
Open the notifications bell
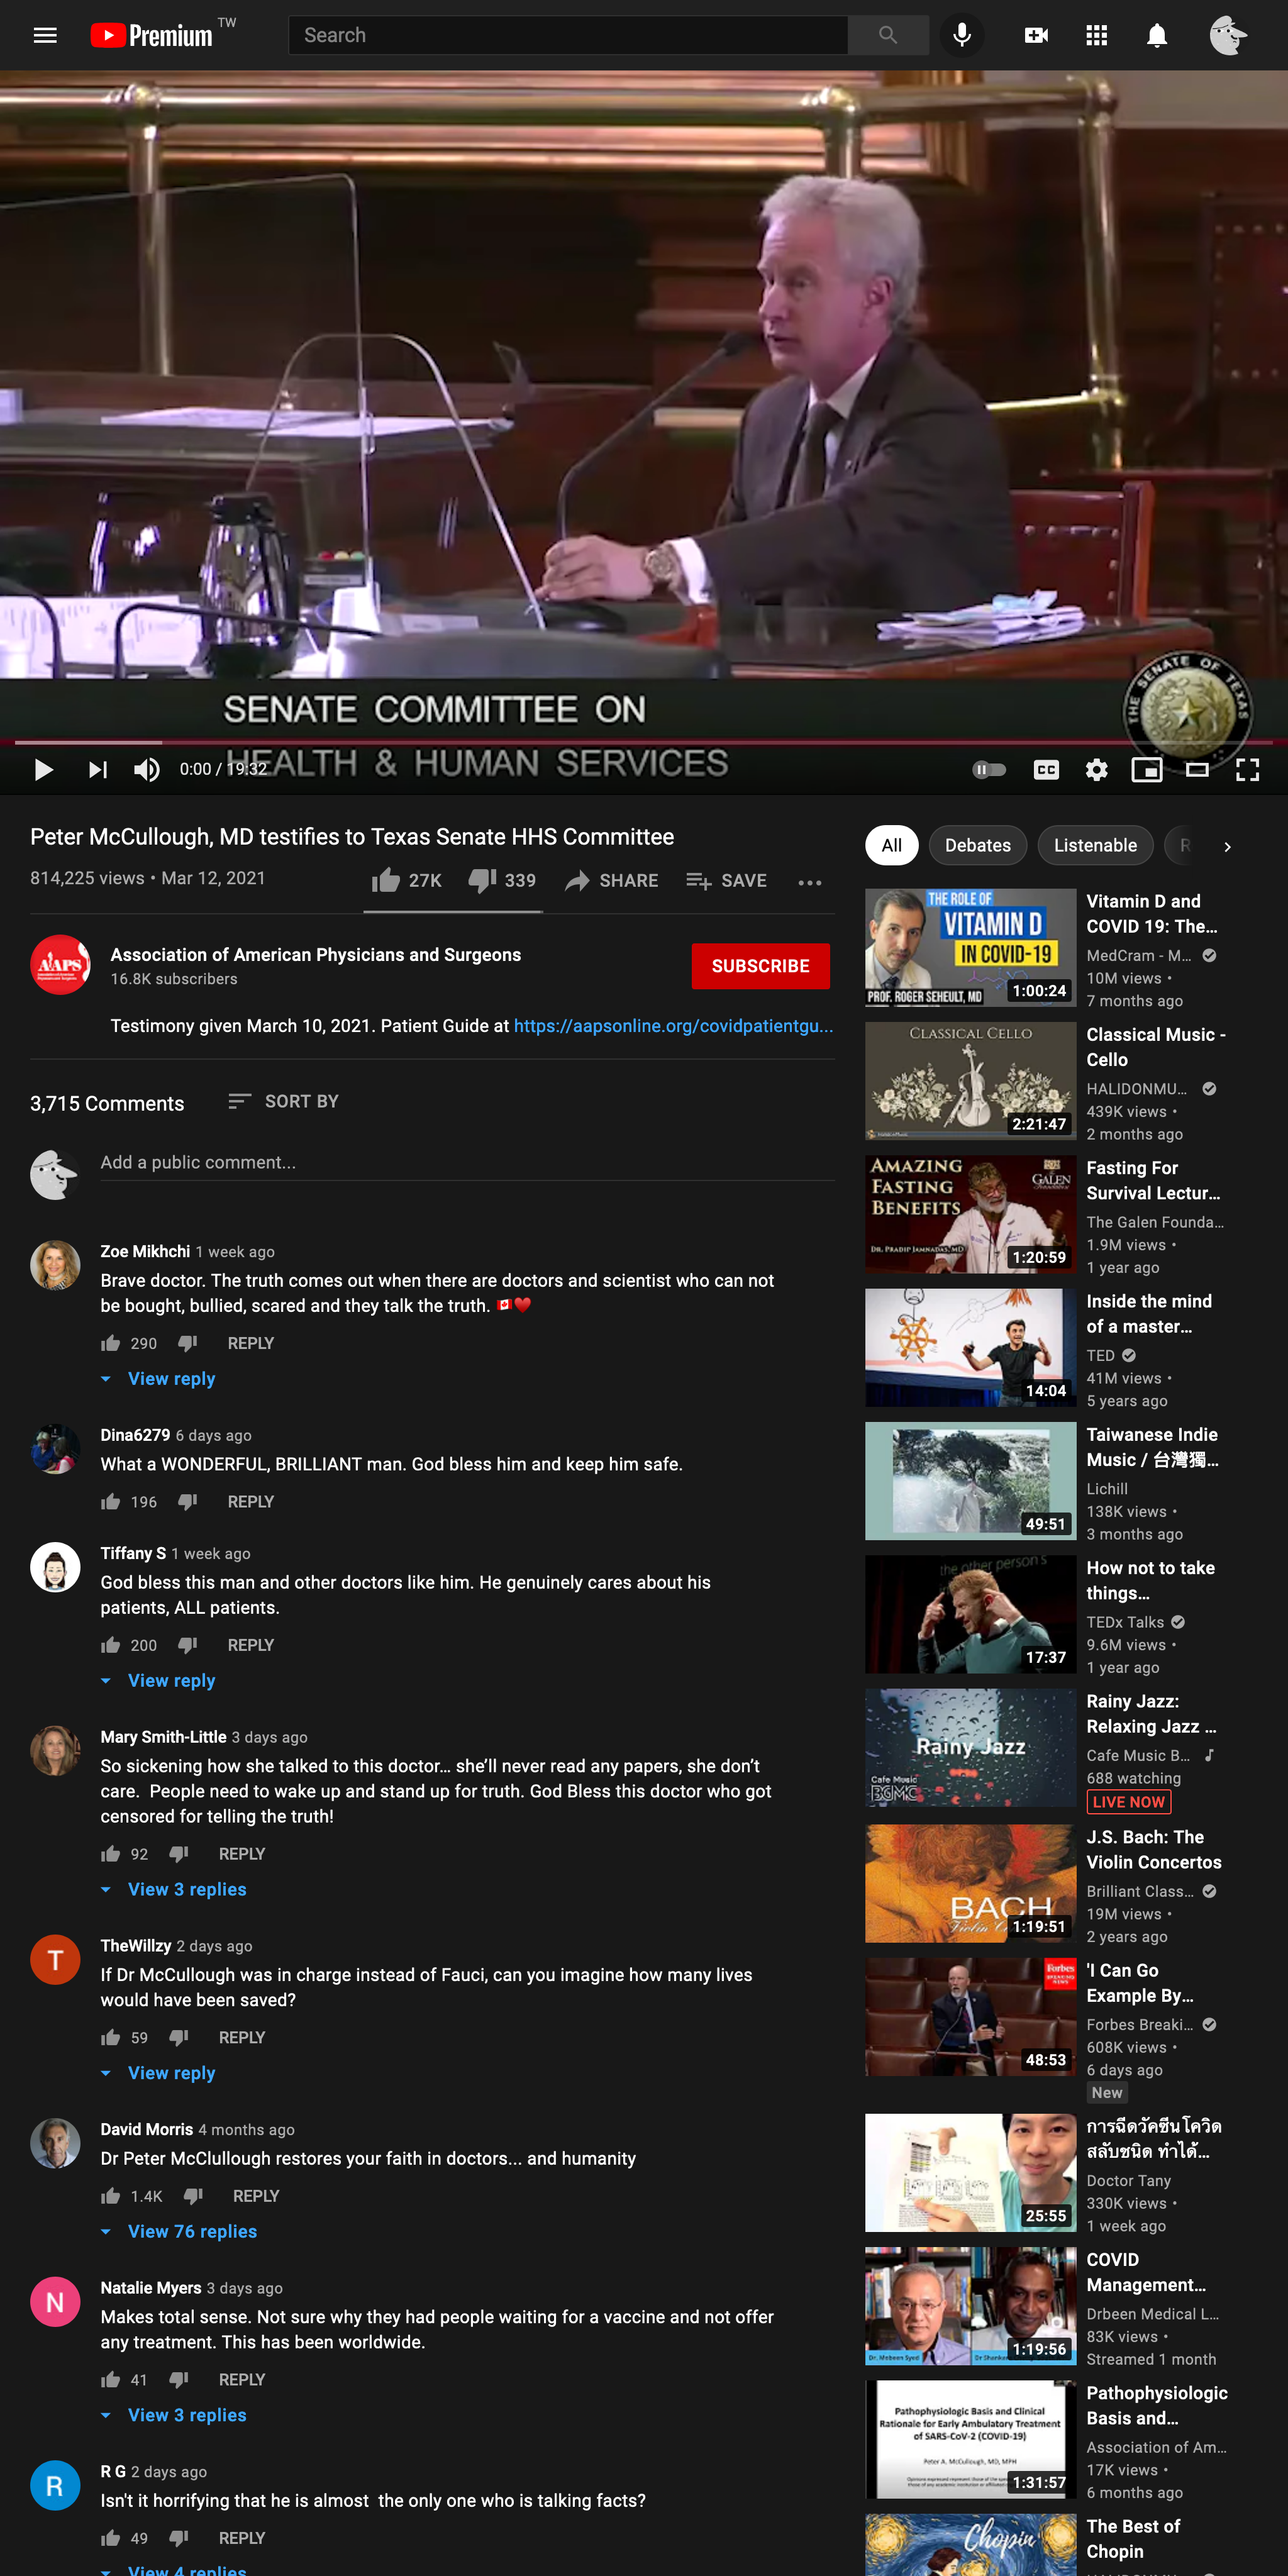pyautogui.click(x=1156, y=35)
